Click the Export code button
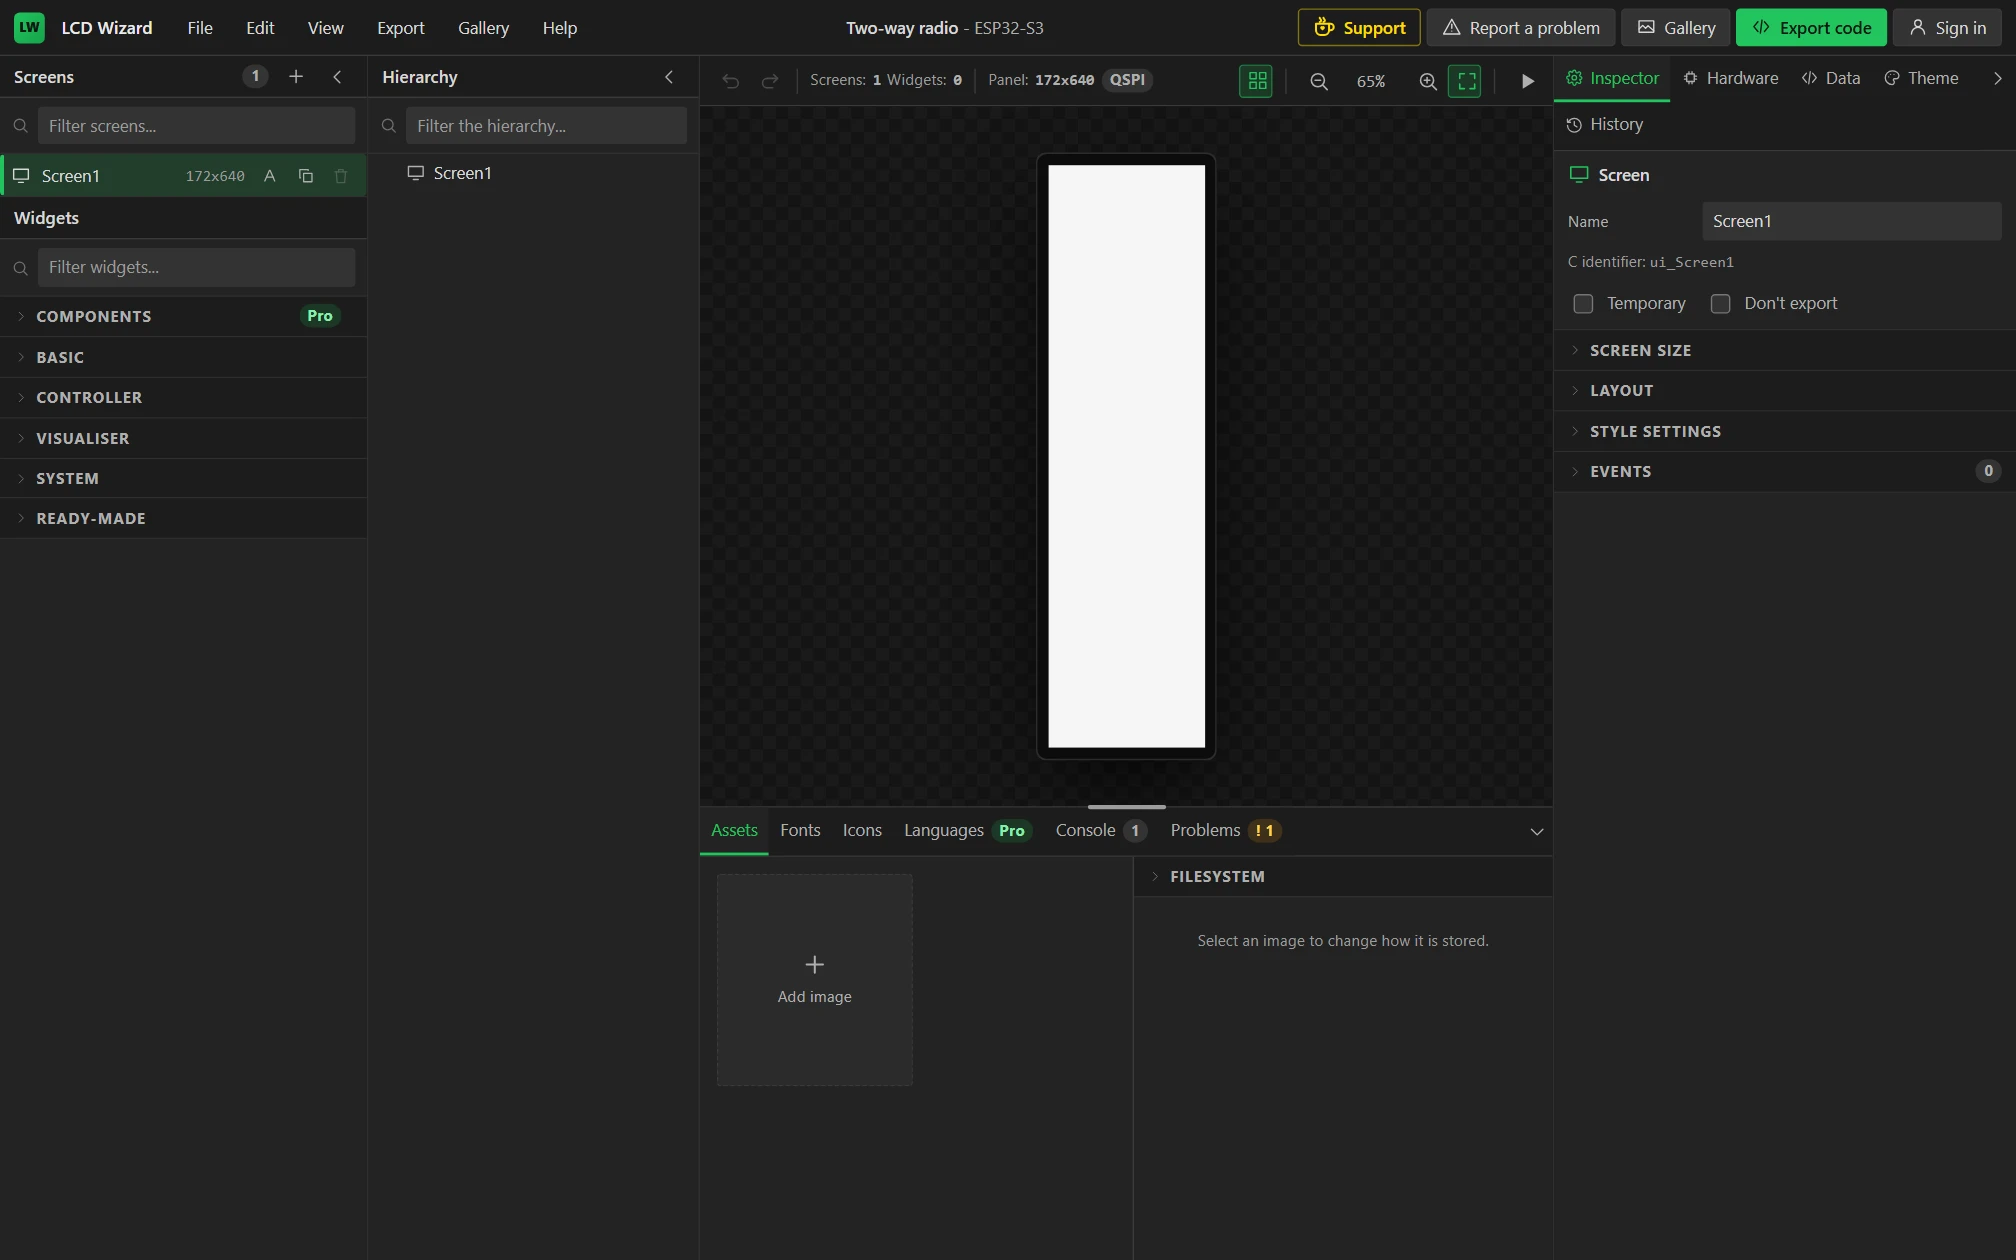 (x=1811, y=28)
